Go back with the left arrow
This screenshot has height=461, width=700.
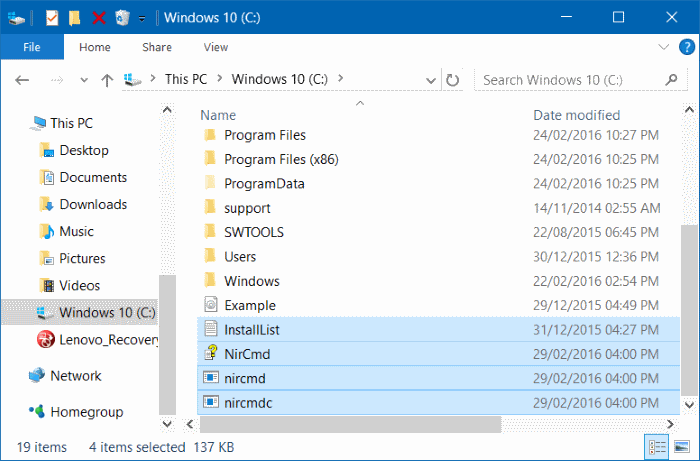[x=22, y=80]
